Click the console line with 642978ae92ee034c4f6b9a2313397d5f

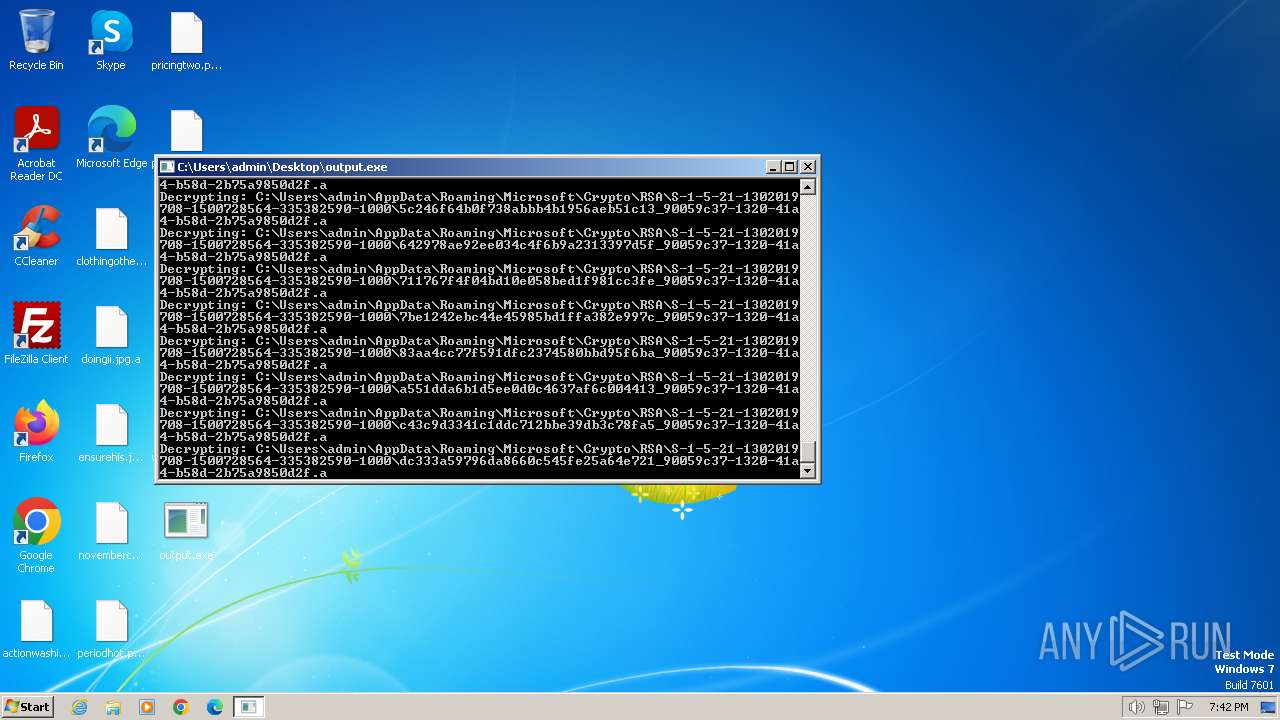[479, 245]
